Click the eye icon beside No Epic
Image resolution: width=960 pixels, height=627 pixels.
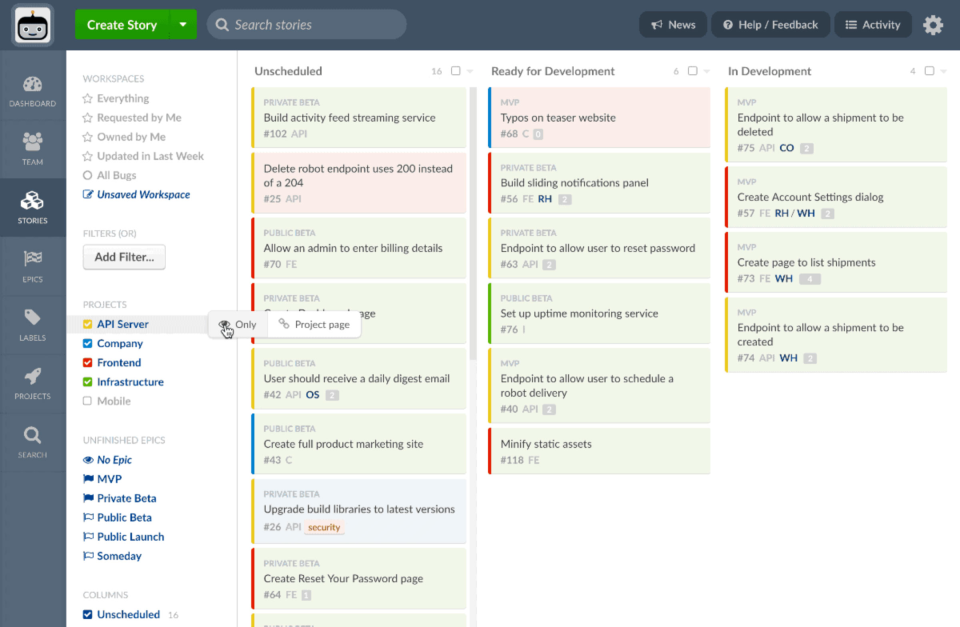point(88,460)
